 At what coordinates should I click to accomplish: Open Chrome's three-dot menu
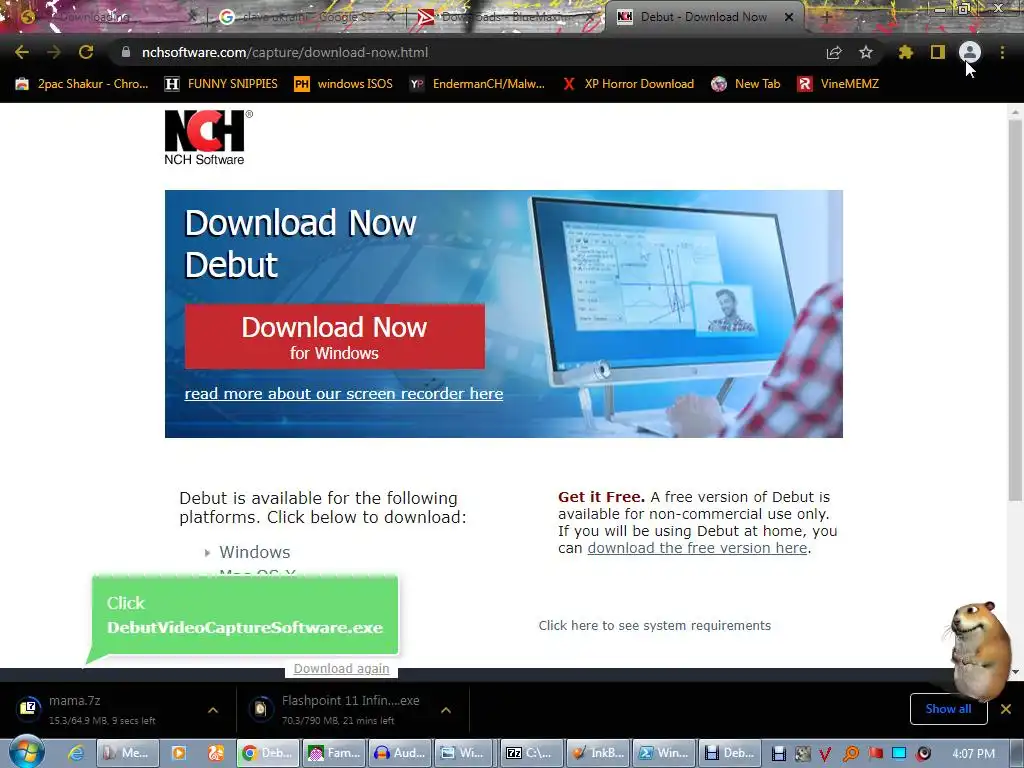1002,52
